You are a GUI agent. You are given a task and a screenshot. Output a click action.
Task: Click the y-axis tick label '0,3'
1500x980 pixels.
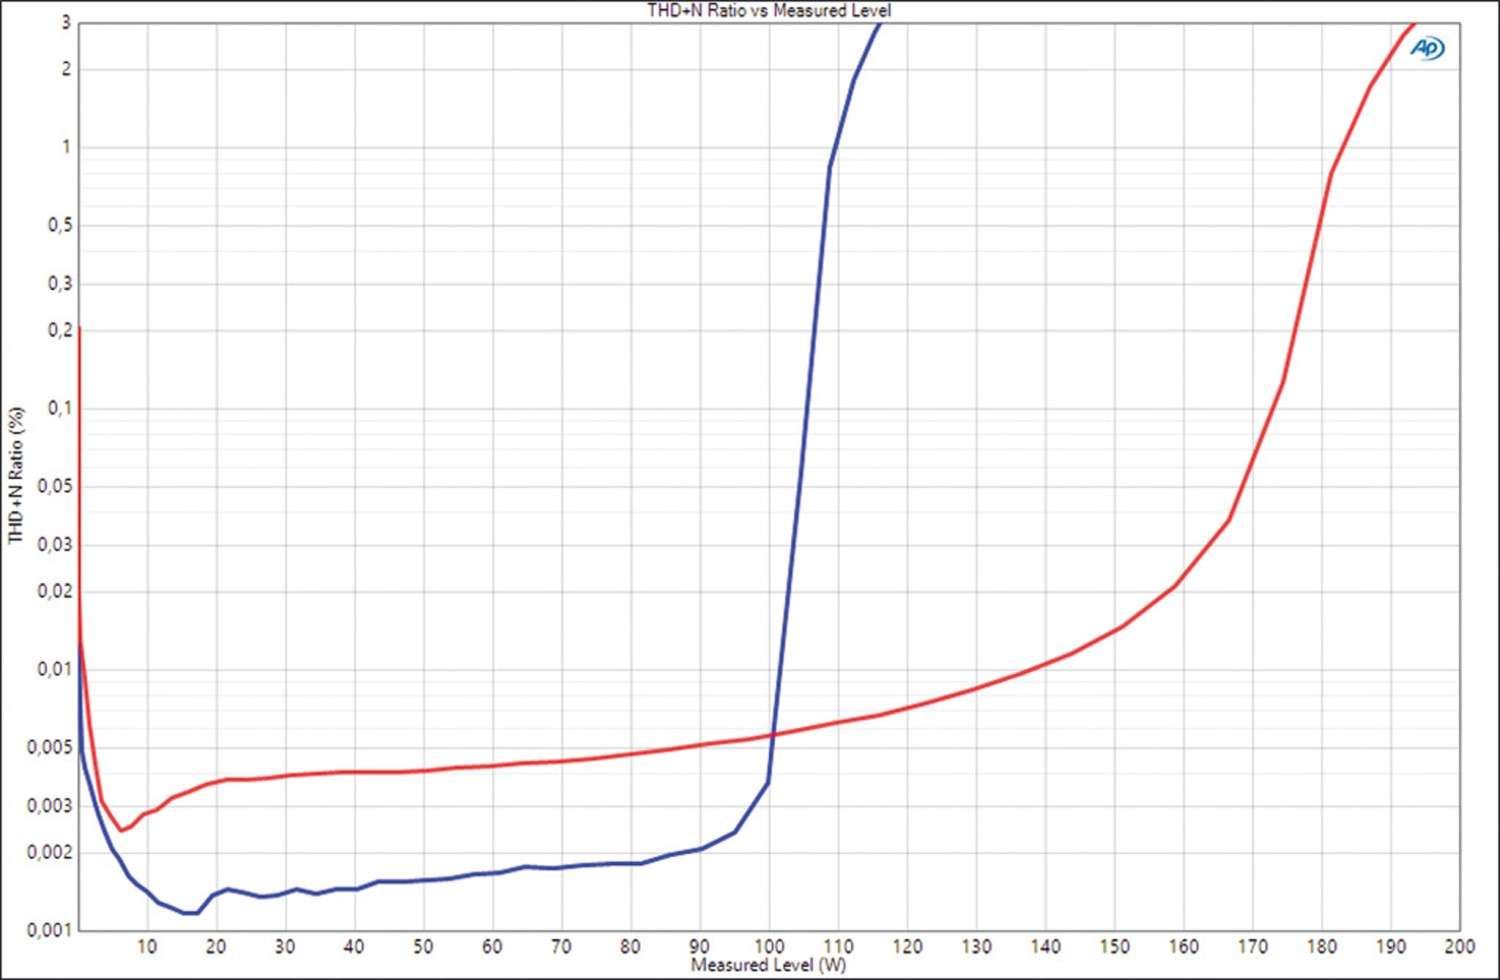[60, 284]
